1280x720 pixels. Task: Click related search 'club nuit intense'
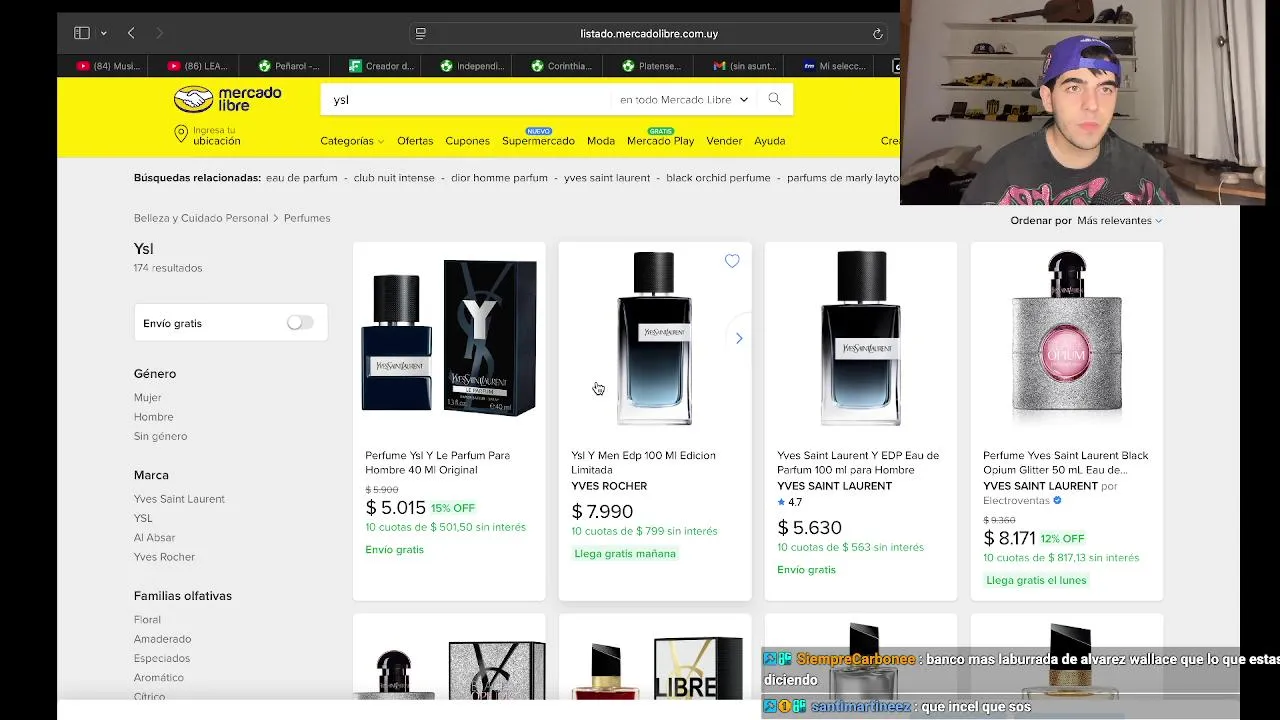(x=394, y=178)
